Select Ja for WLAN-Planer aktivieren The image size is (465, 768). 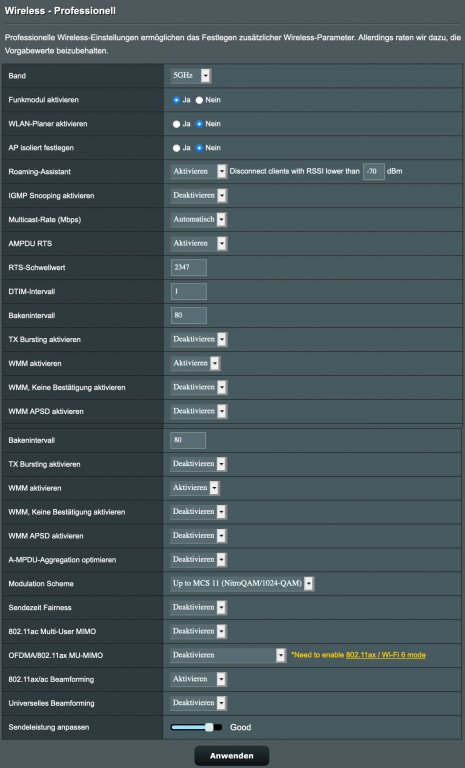coord(176,124)
